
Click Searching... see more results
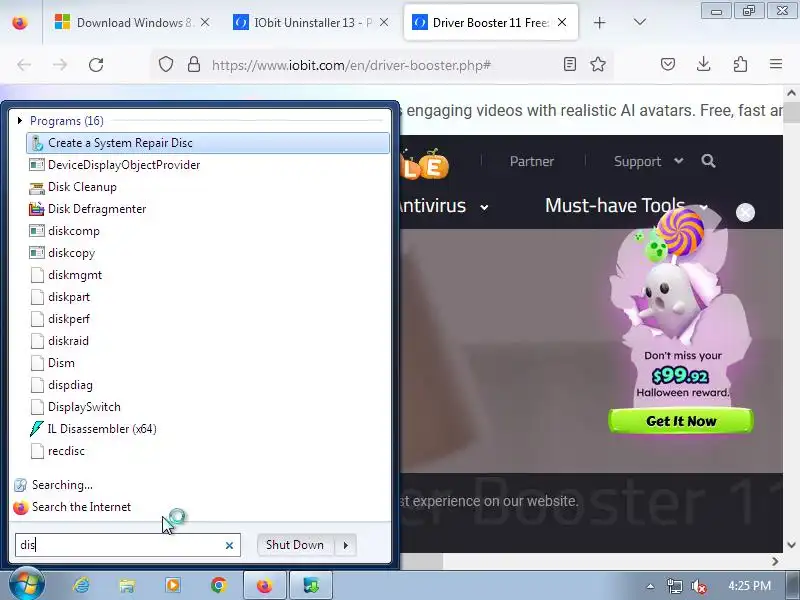coord(62,485)
